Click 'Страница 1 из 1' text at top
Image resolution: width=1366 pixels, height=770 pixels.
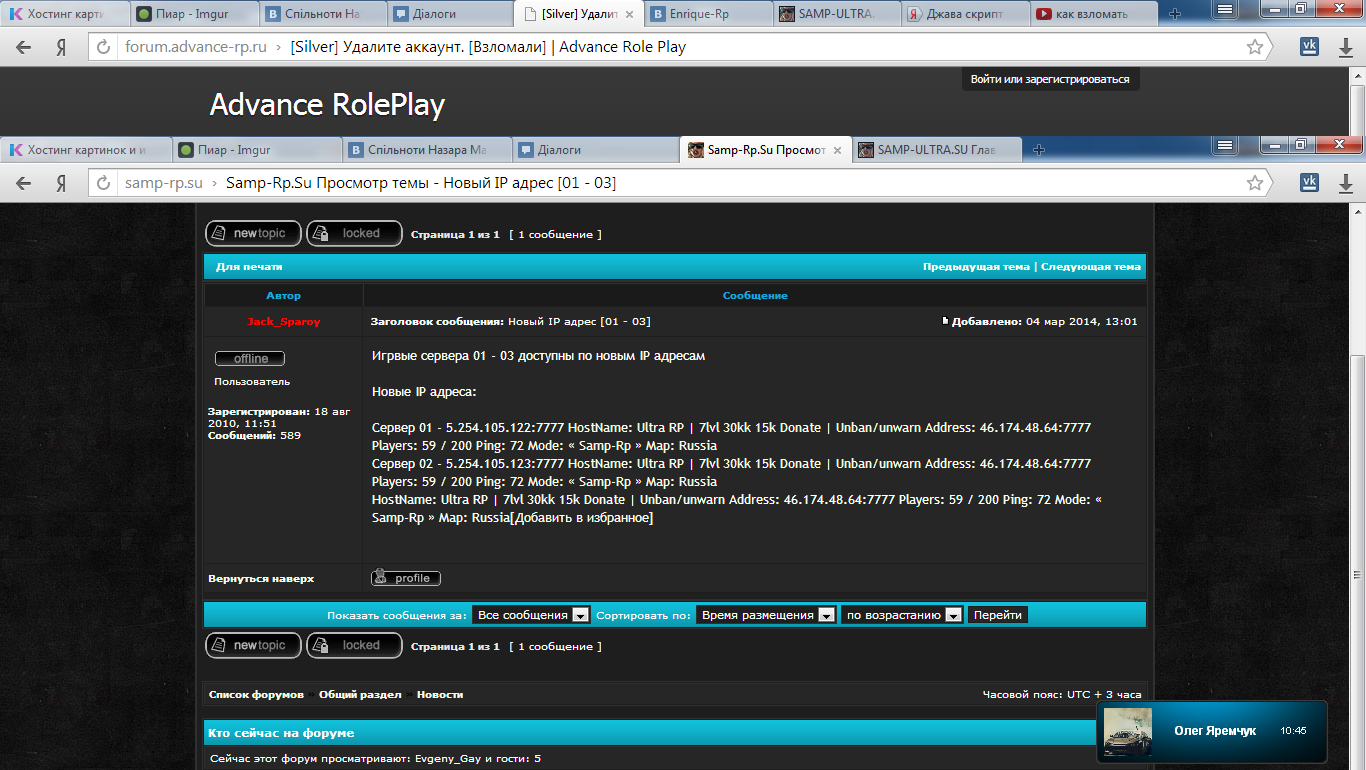pyautogui.click(x=455, y=234)
